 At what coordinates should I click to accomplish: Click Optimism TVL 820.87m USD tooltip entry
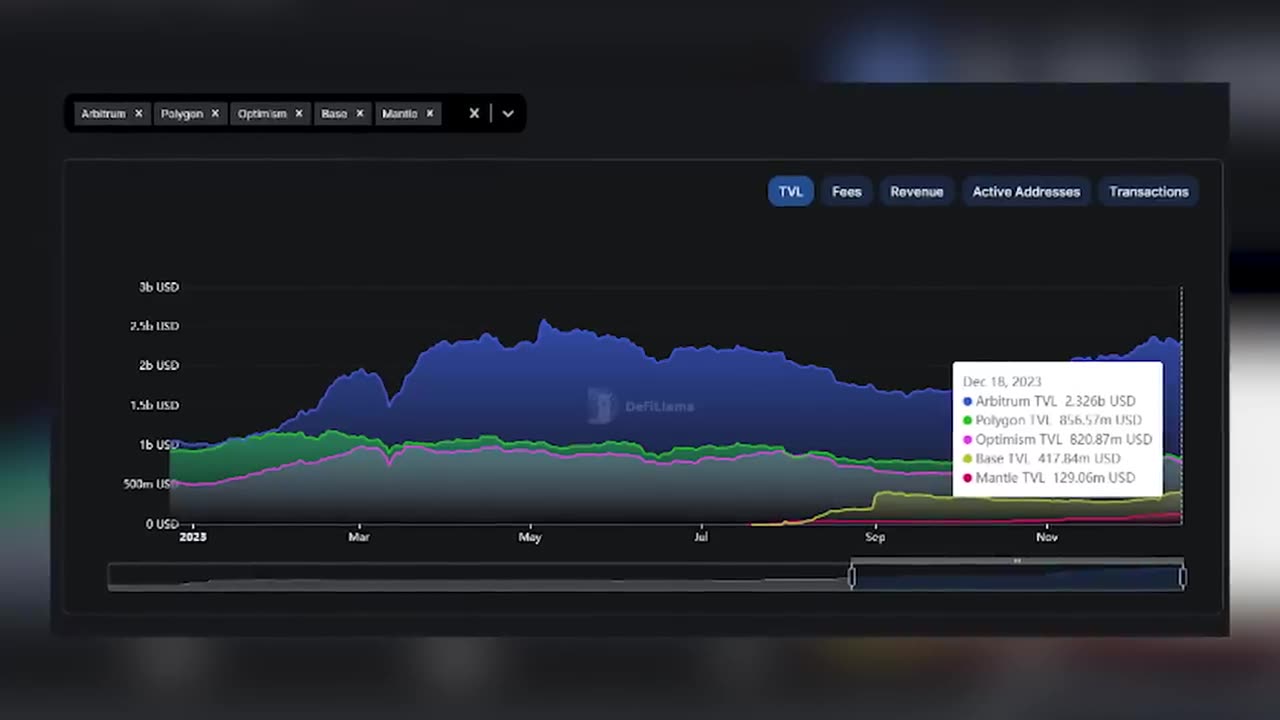click(1057, 439)
